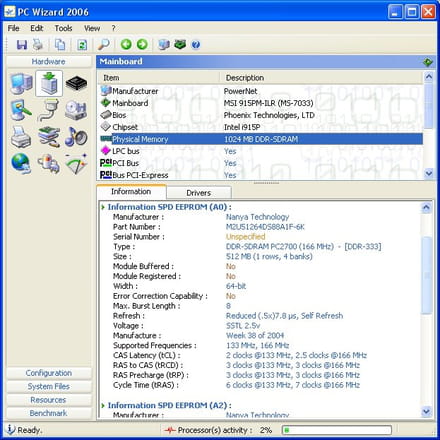The width and height of the screenshot is (440, 440).
Task: Click the computer cube toolbar icon
Action: click(x=164, y=44)
